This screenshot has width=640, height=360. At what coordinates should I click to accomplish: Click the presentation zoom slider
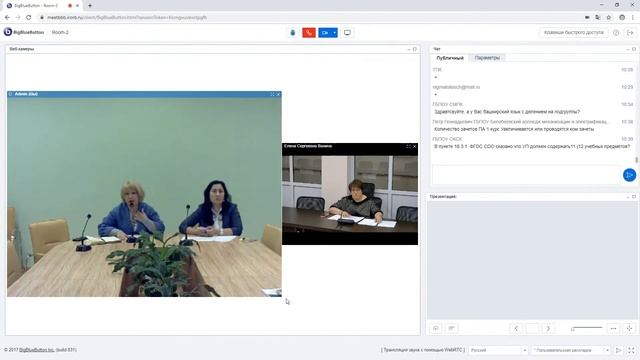587,328
